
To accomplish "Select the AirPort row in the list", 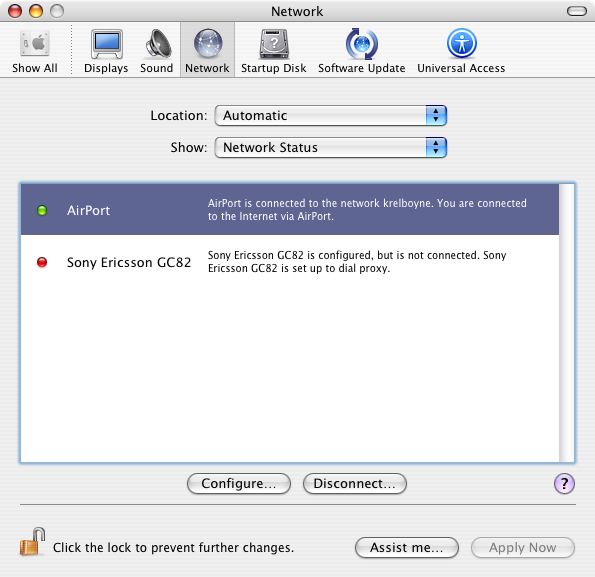I will pos(290,210).
